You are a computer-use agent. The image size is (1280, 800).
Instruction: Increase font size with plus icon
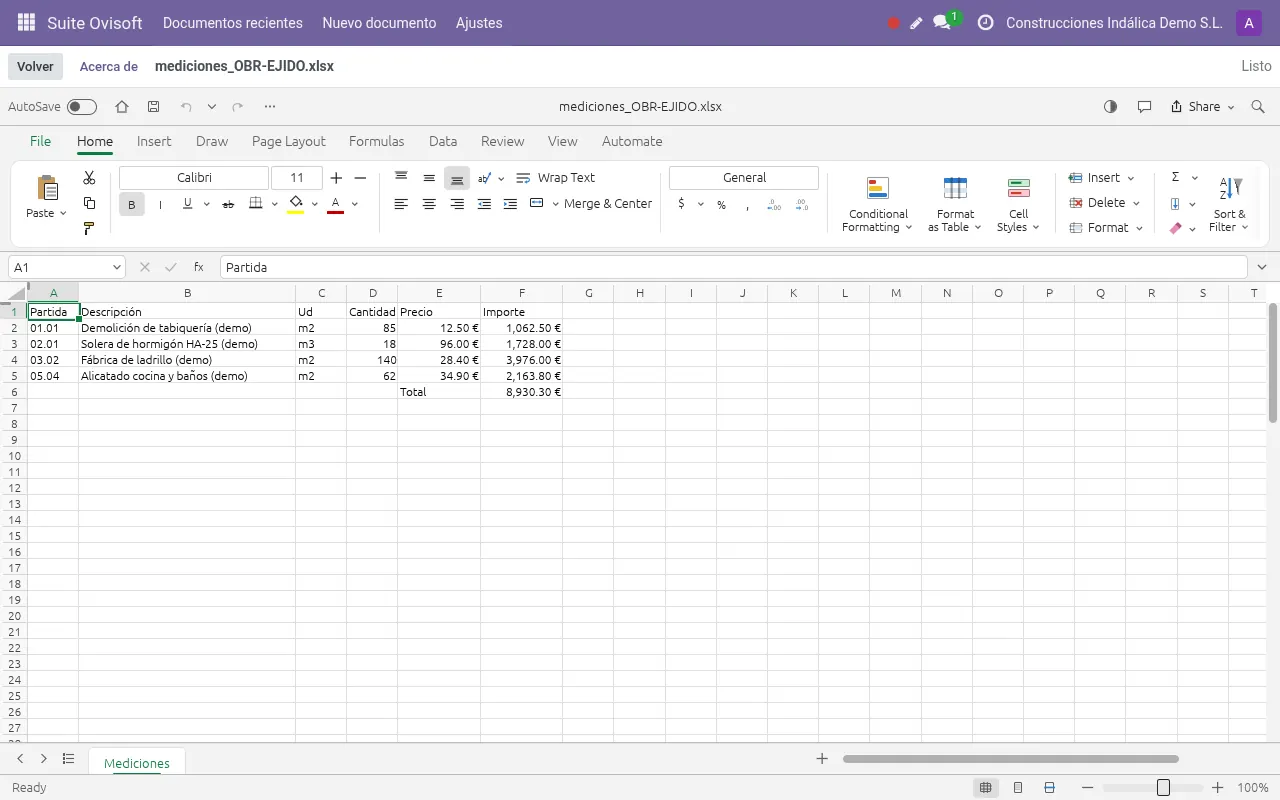pos(336,178)
